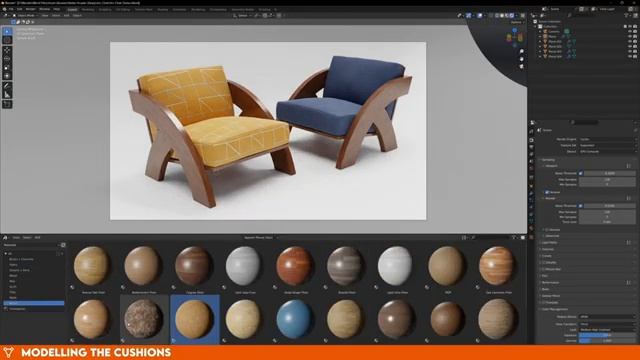Switch to the Modeling workspace tab
The width and height of the screenshot is (640, 360).
(x=87, y=9)
